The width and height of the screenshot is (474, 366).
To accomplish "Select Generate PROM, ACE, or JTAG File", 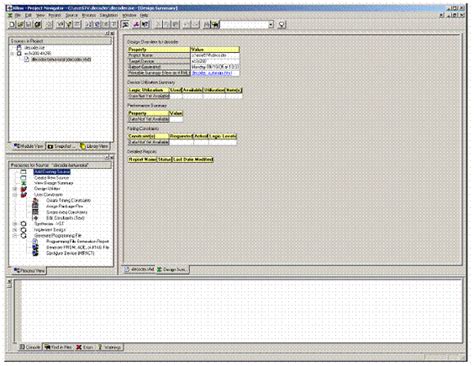I will (x=77, y=247).
